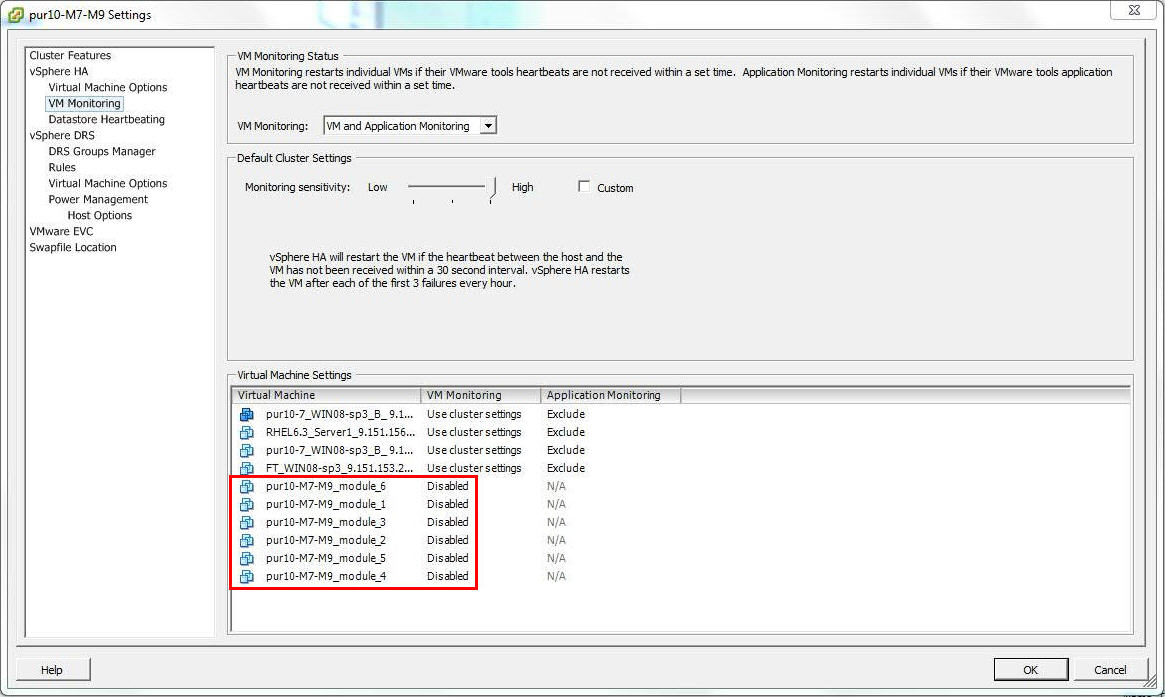Select Datastore Heartbeating in the sidebar
The height and width of the screenshot is (697, 1165).
[105, 119]
